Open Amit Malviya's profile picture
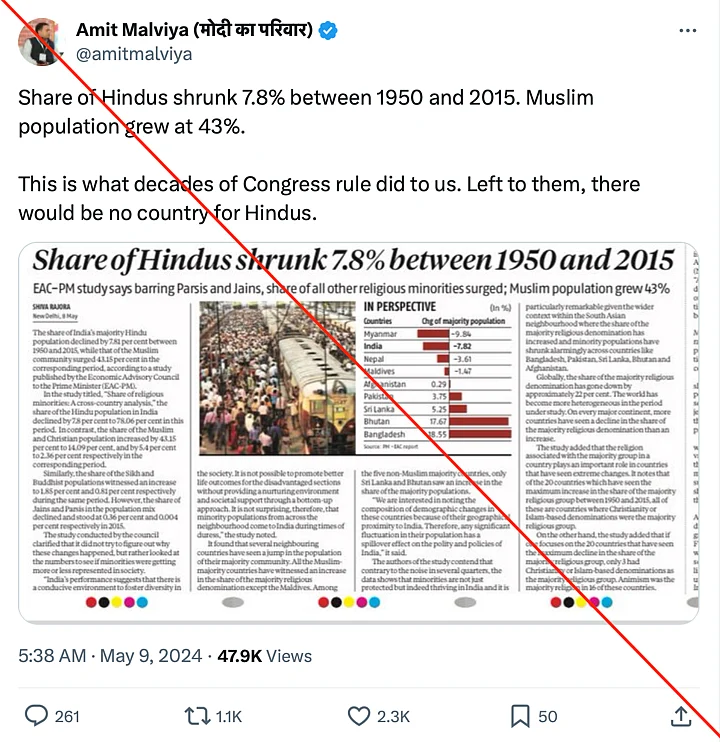Viewport: 720px width, 742px height. pos(40,42)
